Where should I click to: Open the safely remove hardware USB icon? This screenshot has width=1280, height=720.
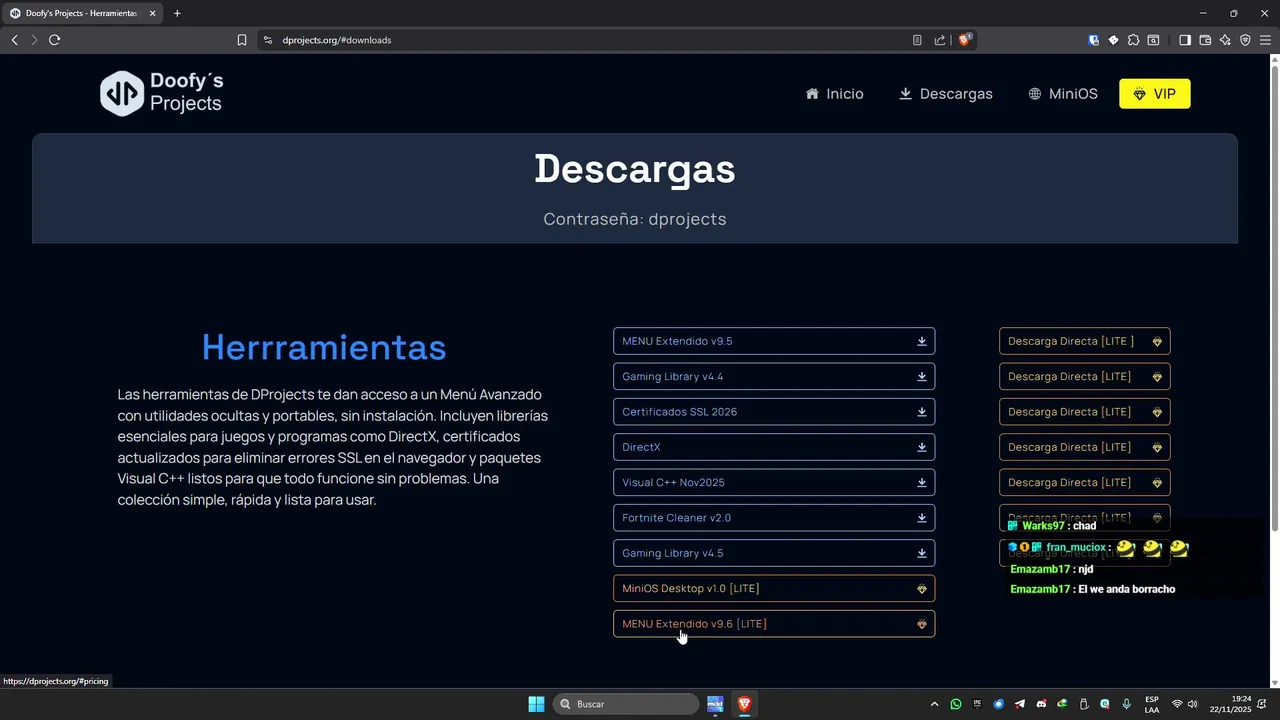pos(1083,704)
